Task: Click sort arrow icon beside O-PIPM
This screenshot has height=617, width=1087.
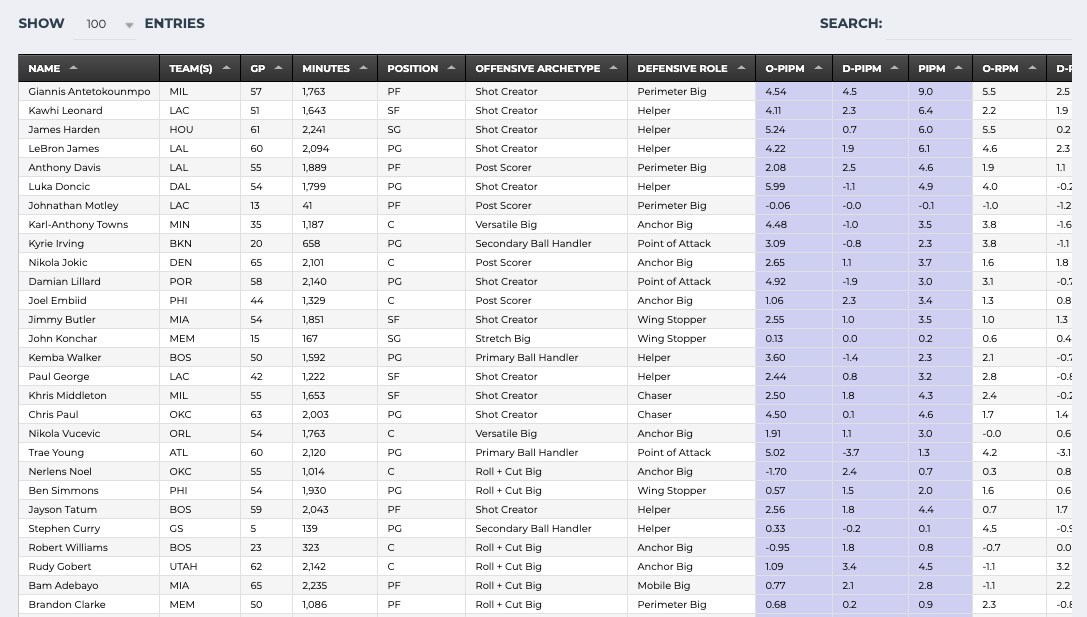Action: coord(818,67)
